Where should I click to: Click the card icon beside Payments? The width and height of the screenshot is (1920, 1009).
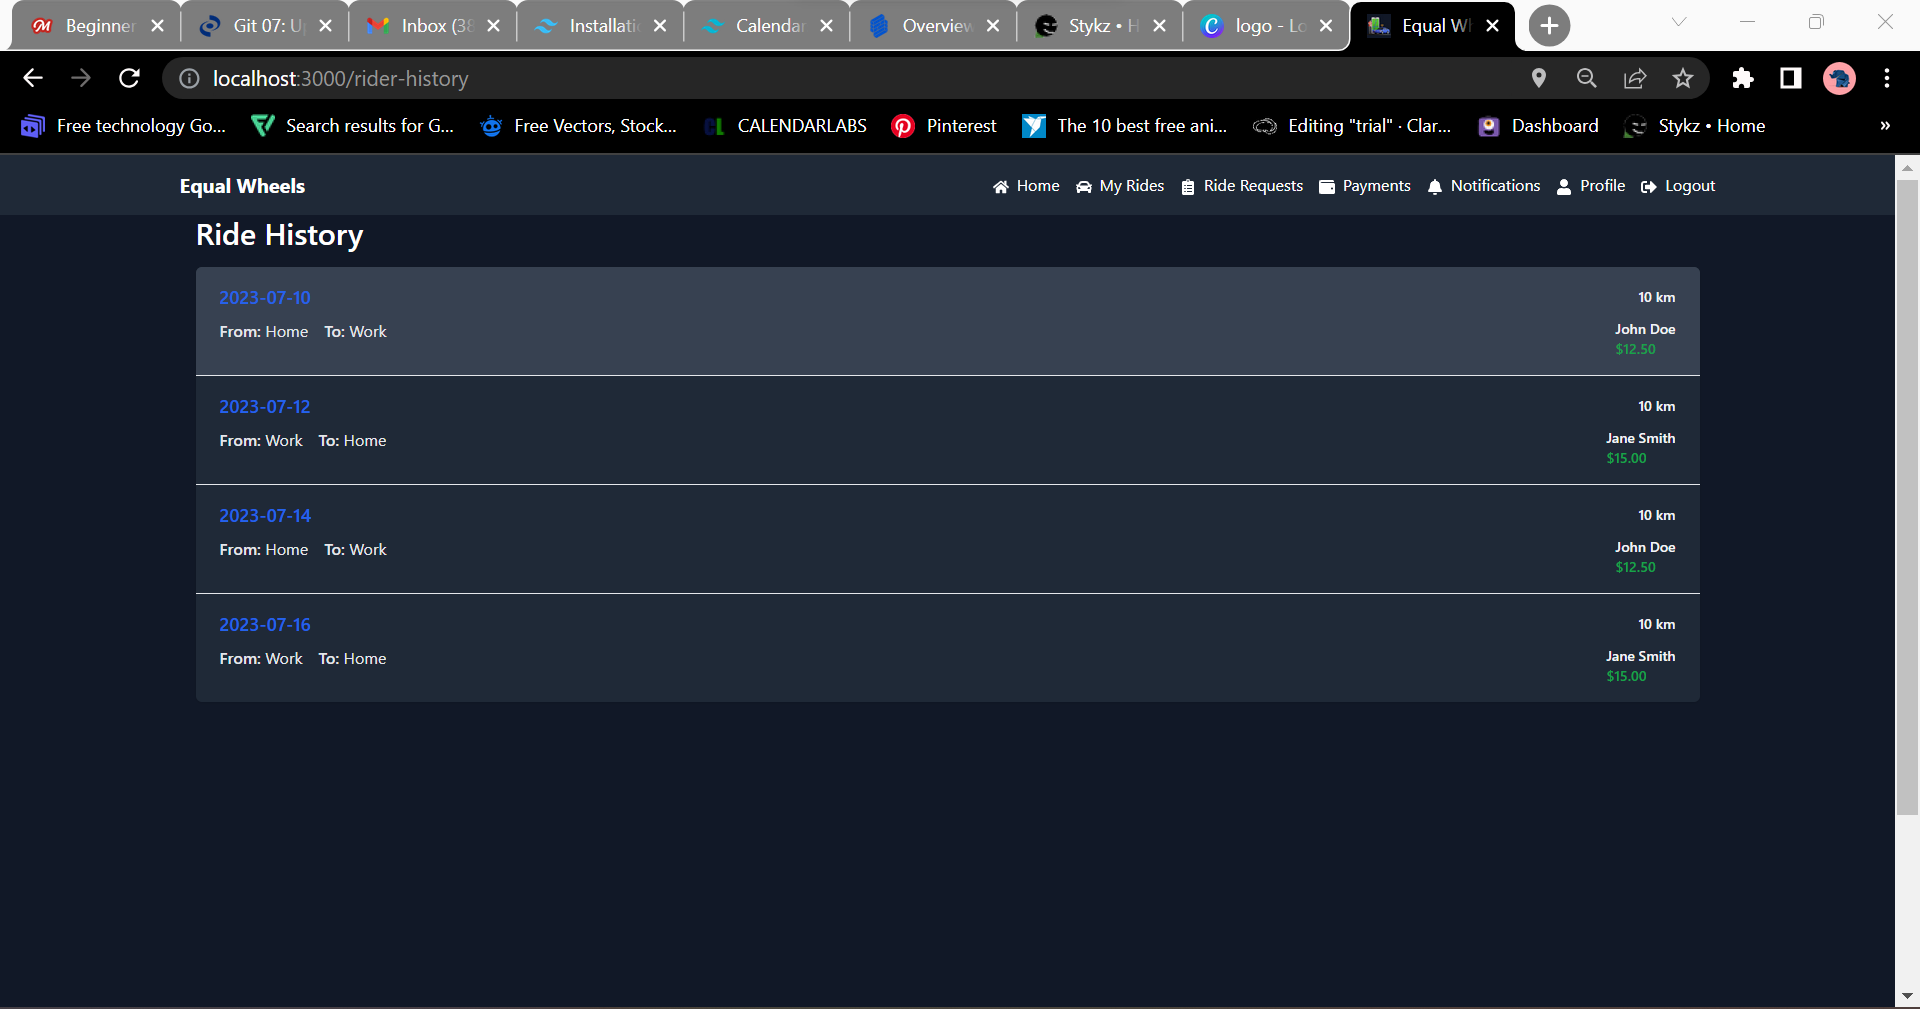click(1327, 187)
